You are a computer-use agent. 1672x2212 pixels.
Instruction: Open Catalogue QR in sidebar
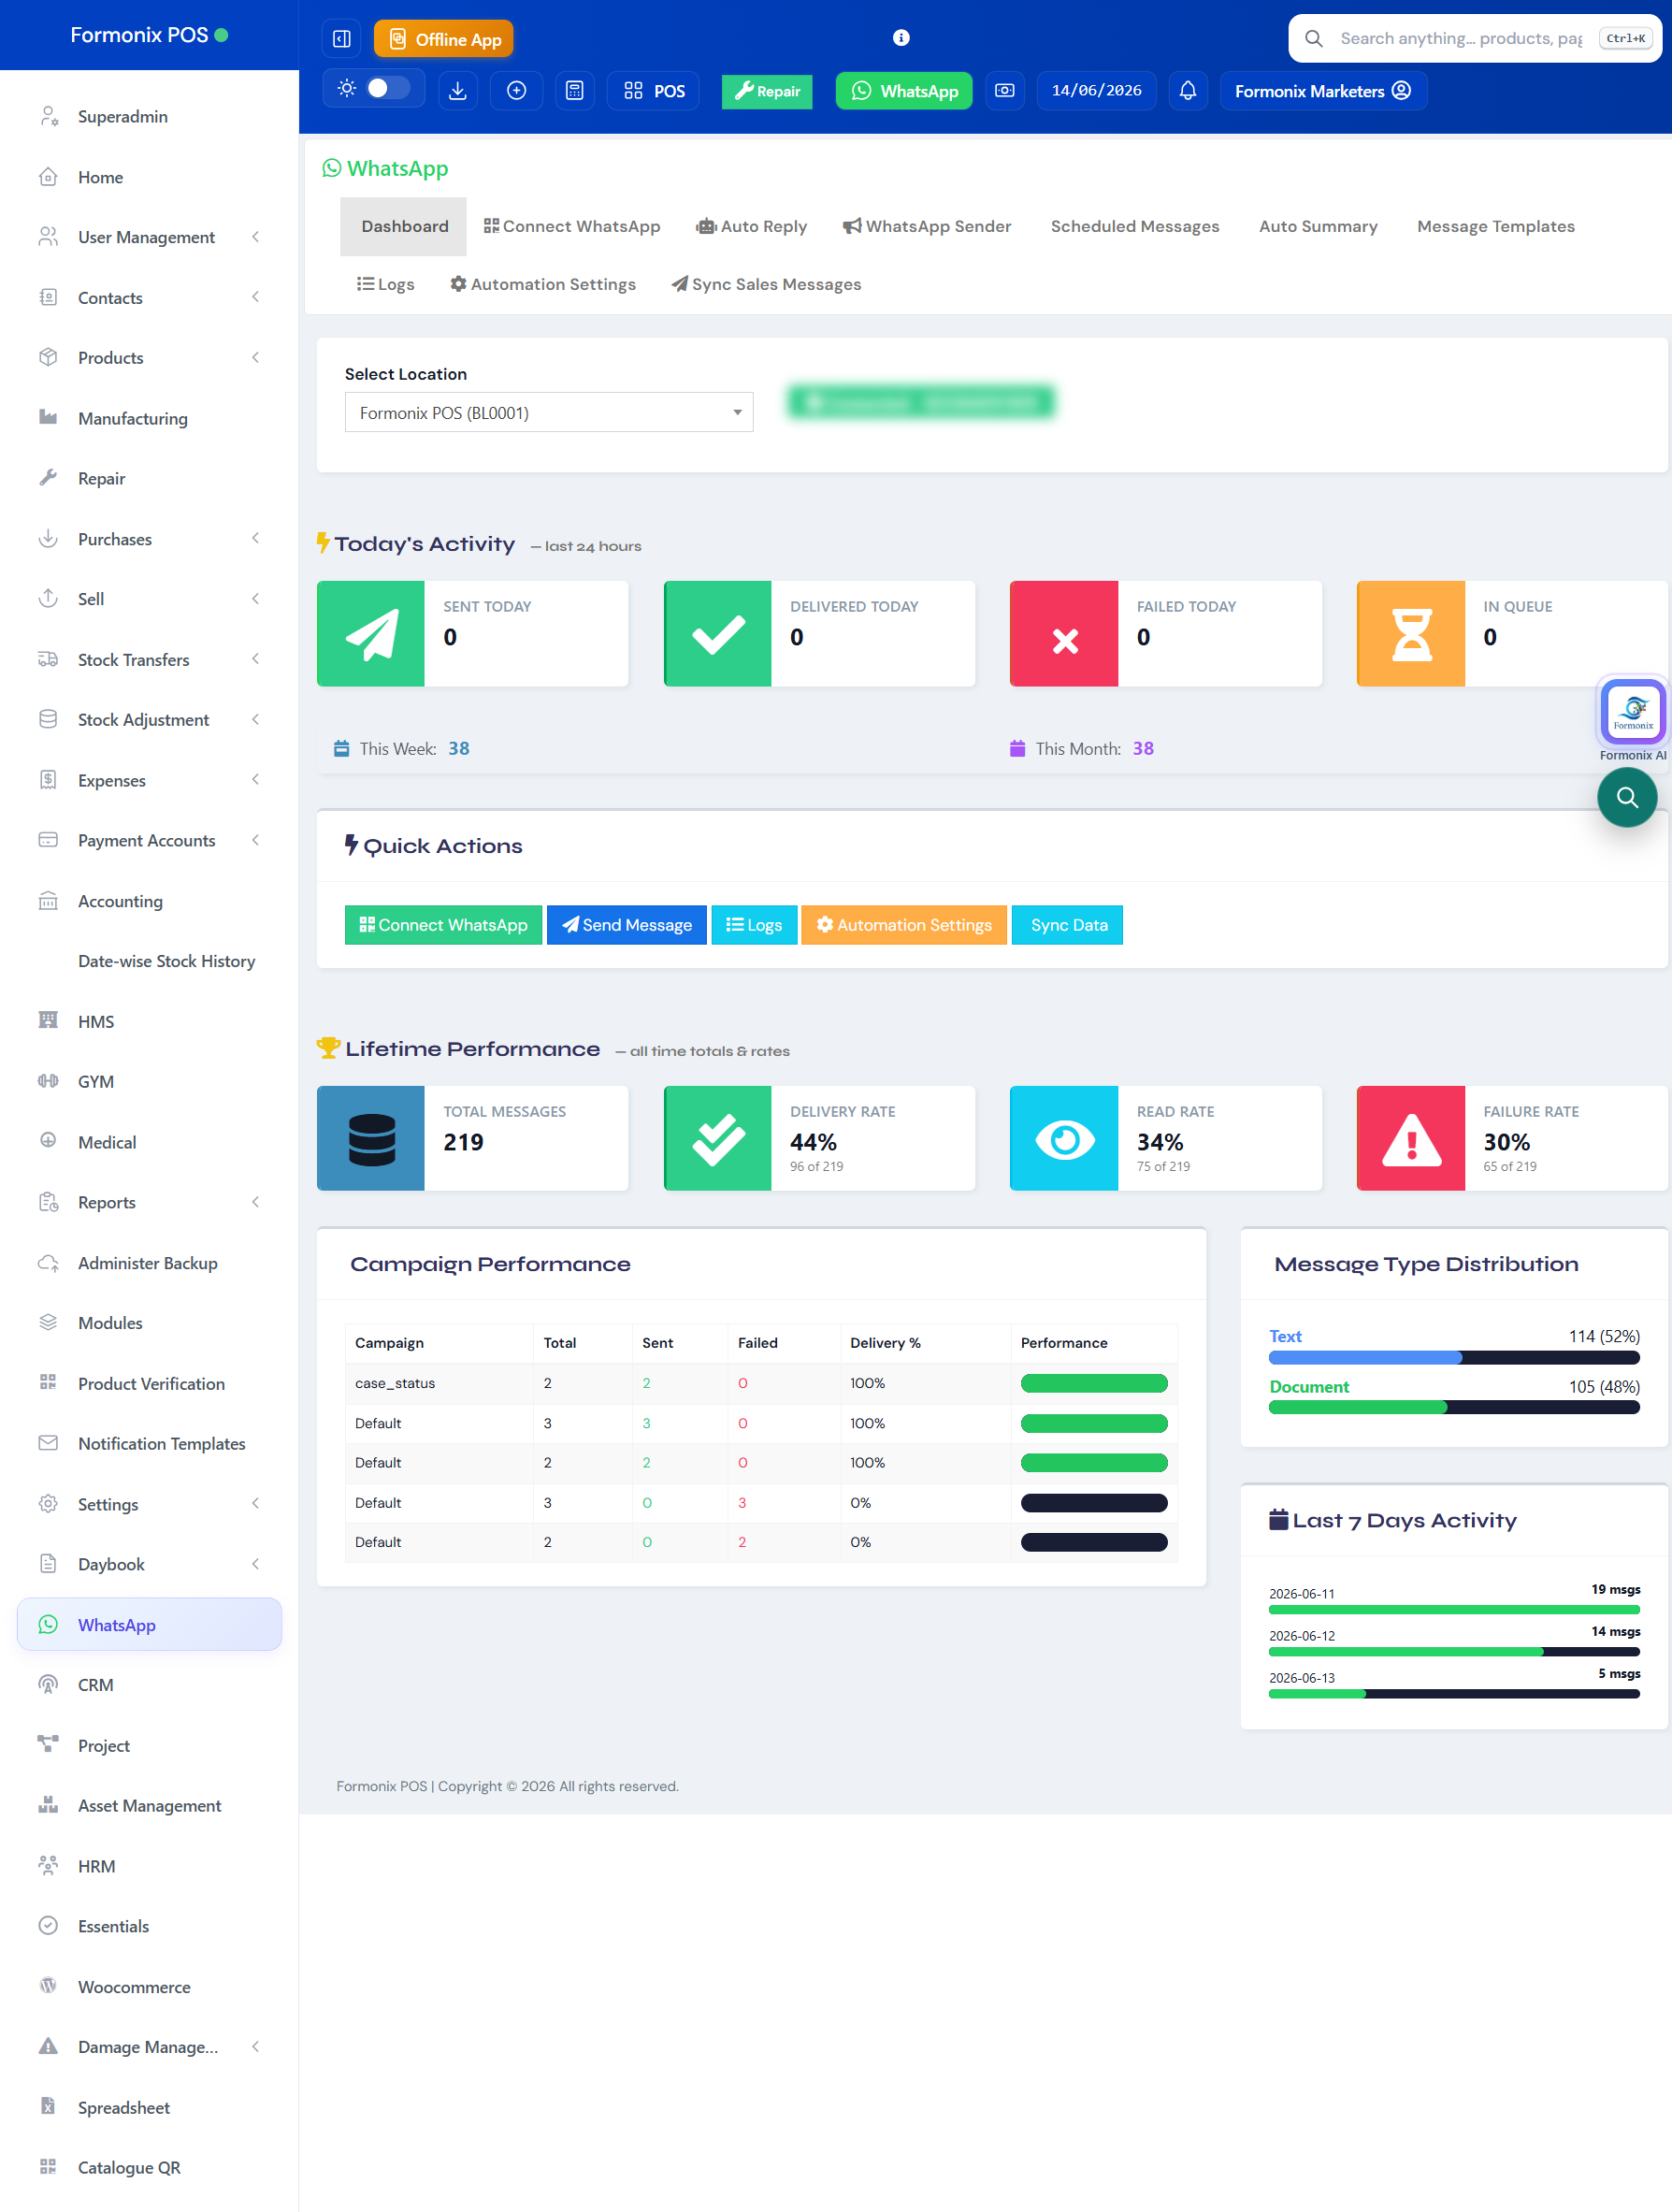(x=149, y=2167)
